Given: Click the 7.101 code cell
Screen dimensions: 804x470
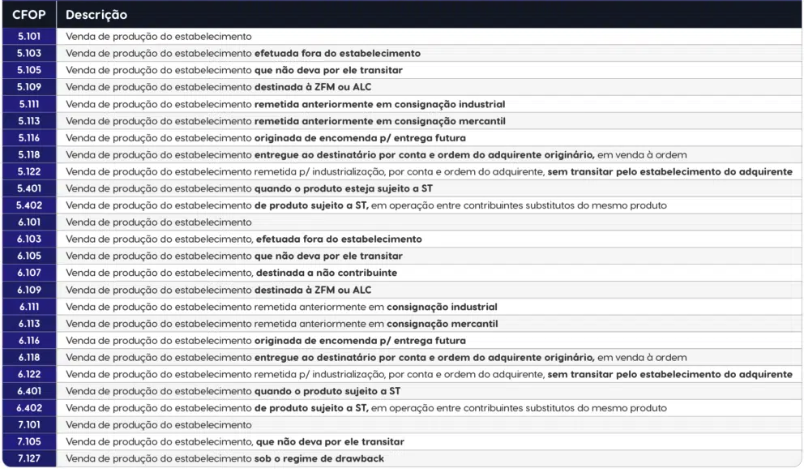Looking at the screenshot, I should point(29,425).
